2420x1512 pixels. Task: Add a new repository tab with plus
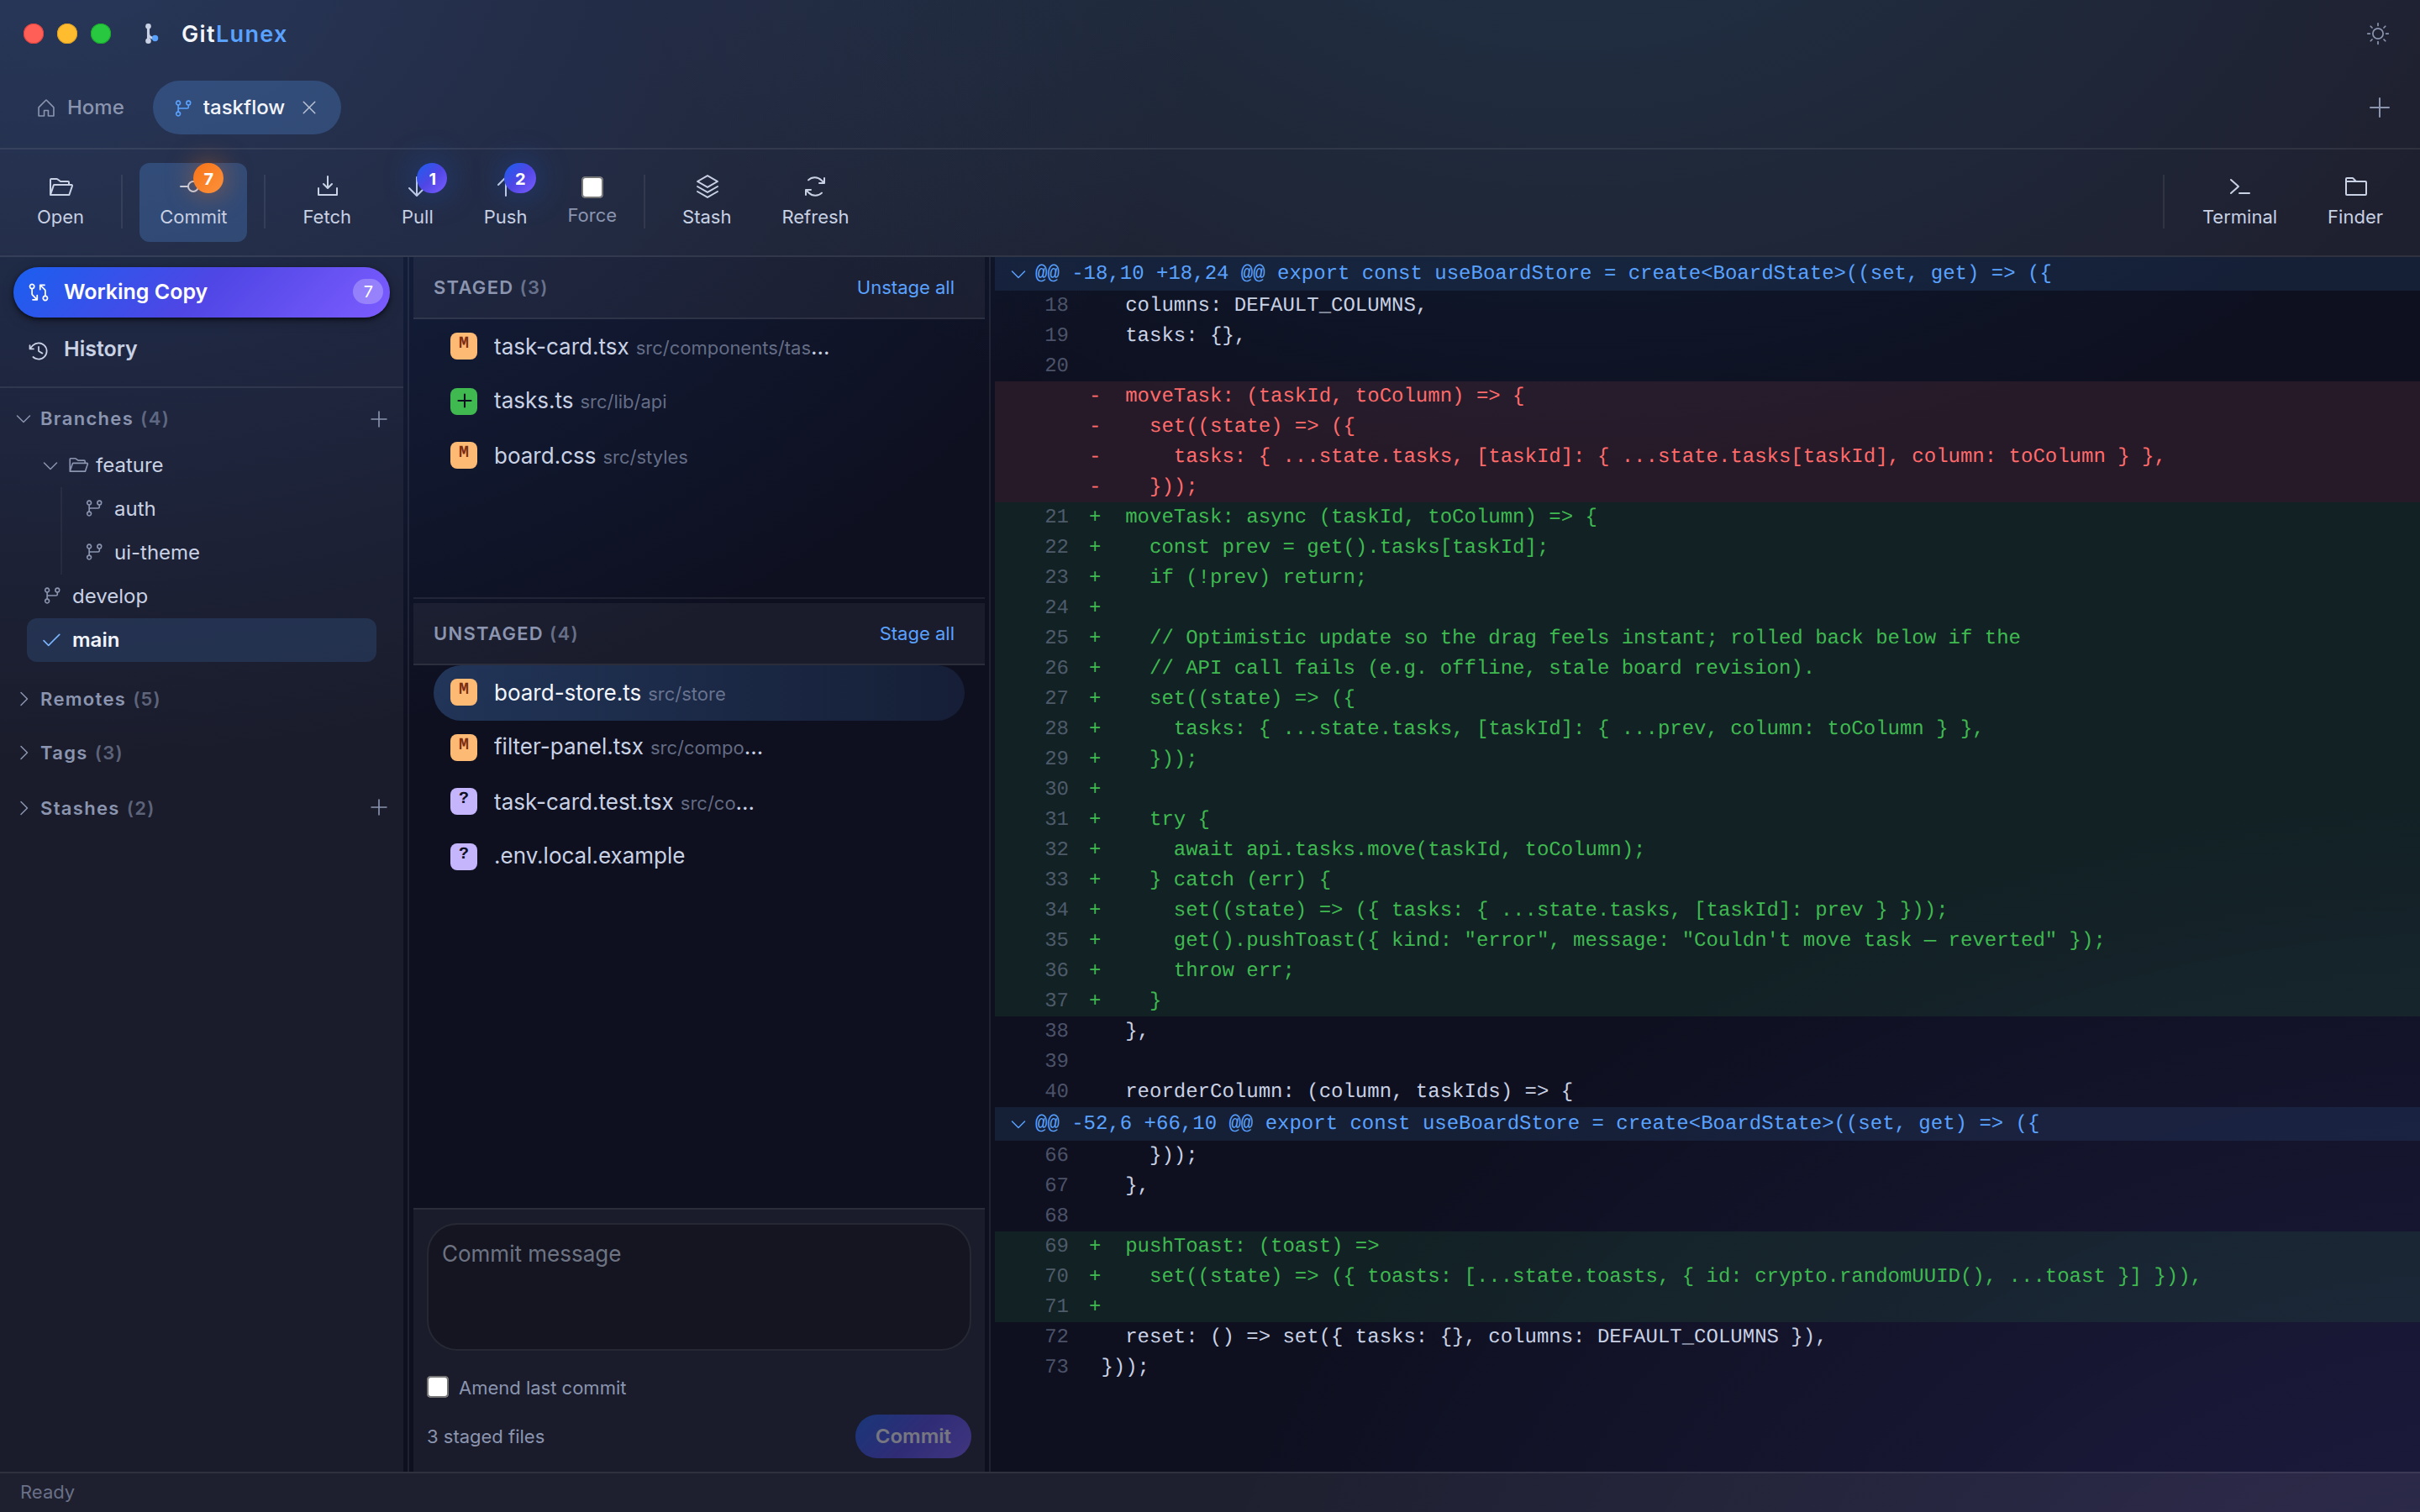pyautogui.click(x=2379, y=107)
